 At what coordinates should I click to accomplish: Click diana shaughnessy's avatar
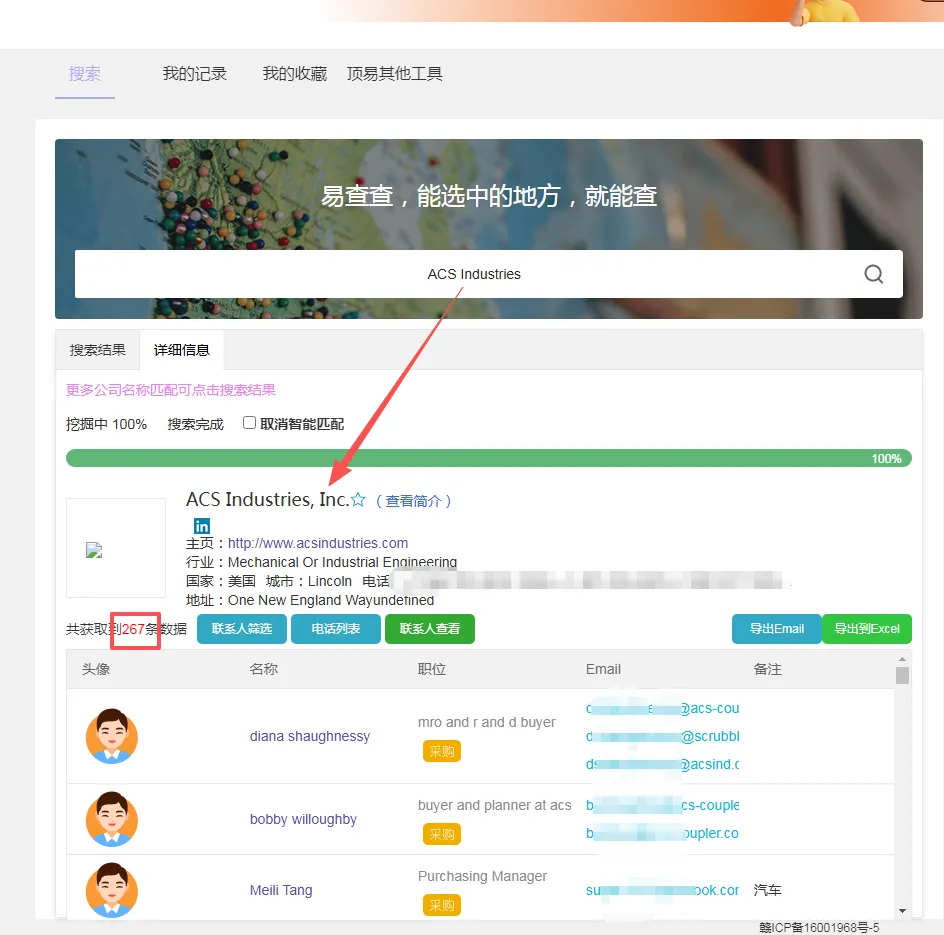111,736
